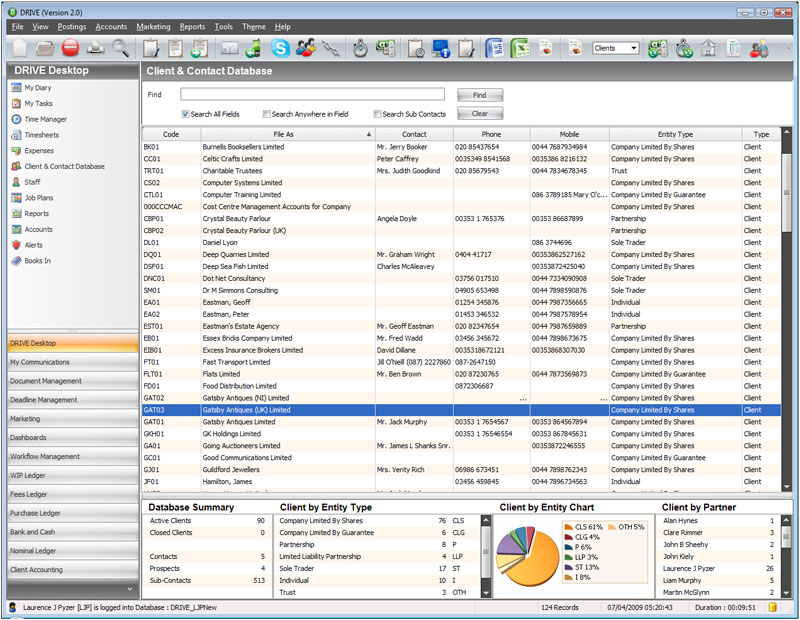Select the Hamilton, James client row
The height and width of the screenshot is (620, 800).
pos(461,482)
